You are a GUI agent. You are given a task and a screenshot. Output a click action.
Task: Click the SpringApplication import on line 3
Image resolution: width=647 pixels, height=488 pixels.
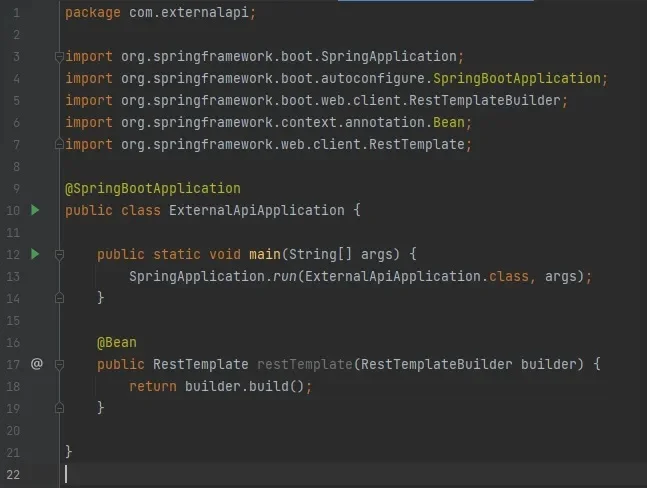[264, 57]
